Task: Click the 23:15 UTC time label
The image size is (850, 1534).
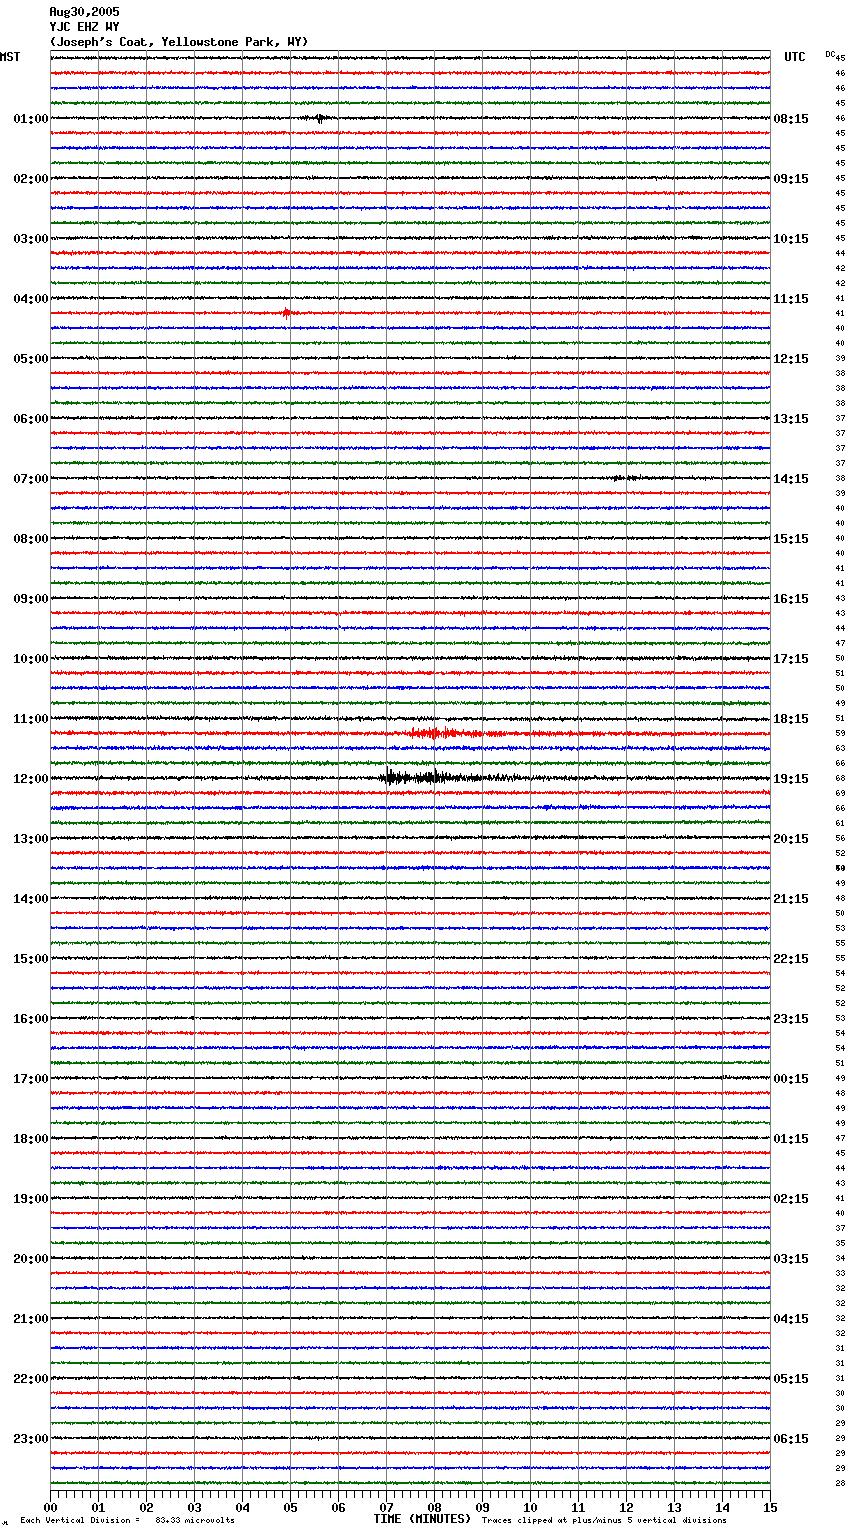Action: click(791, 1019)
